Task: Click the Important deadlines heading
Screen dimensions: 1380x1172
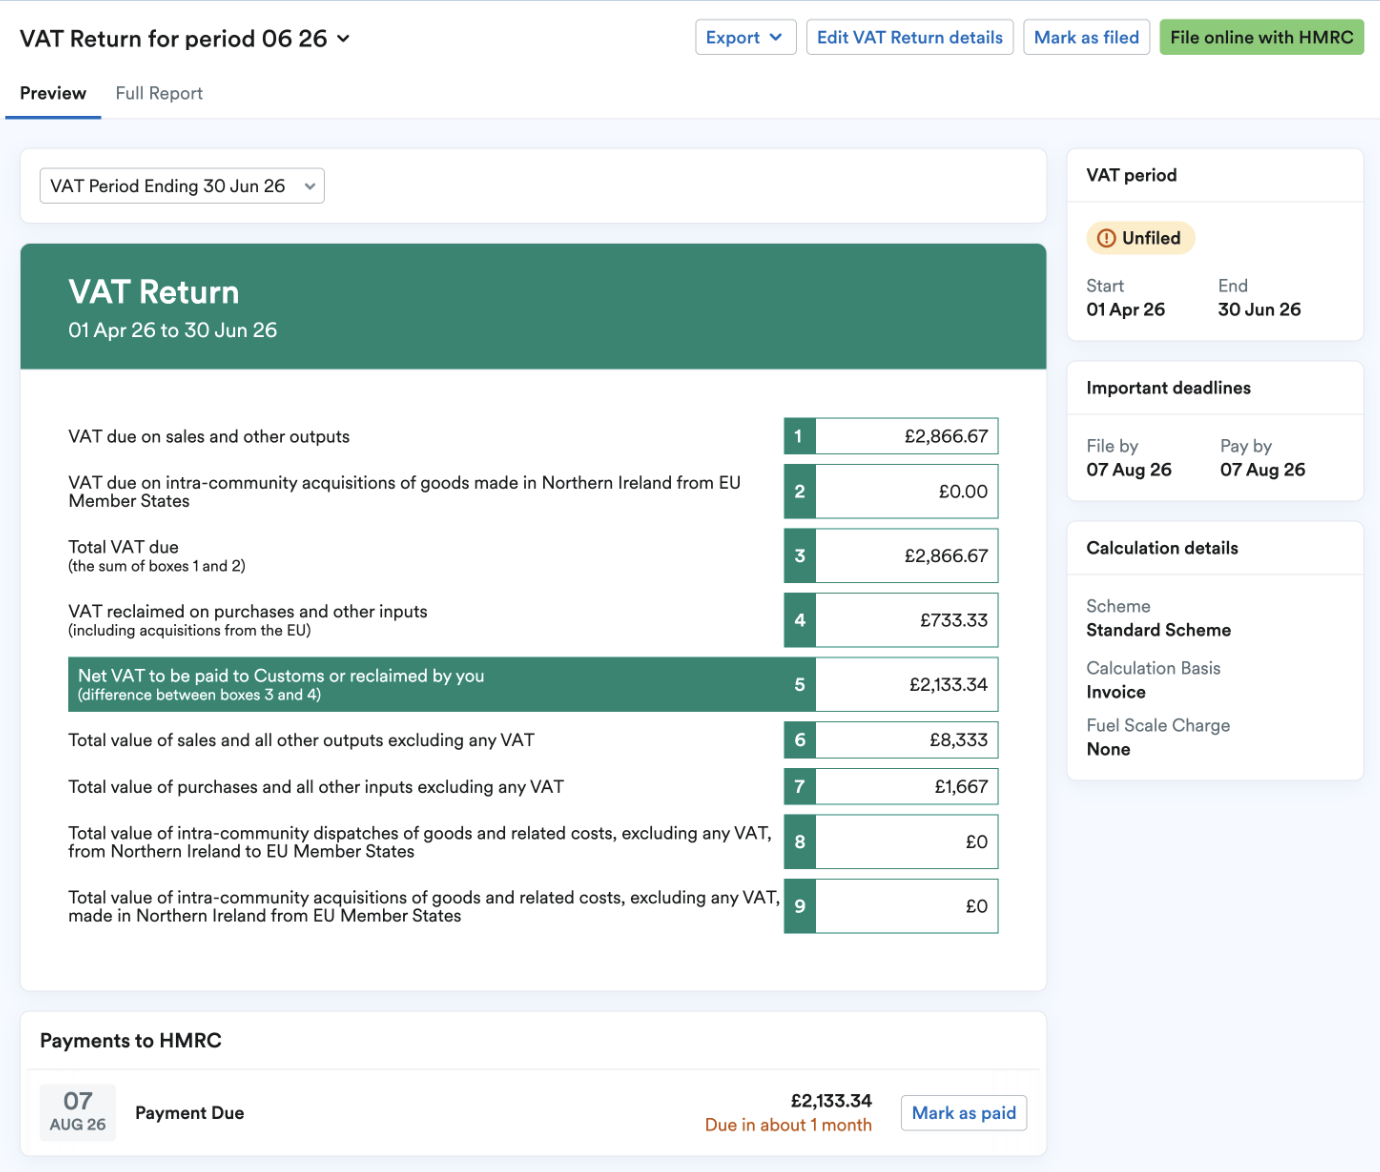Action: (1168, 388)
